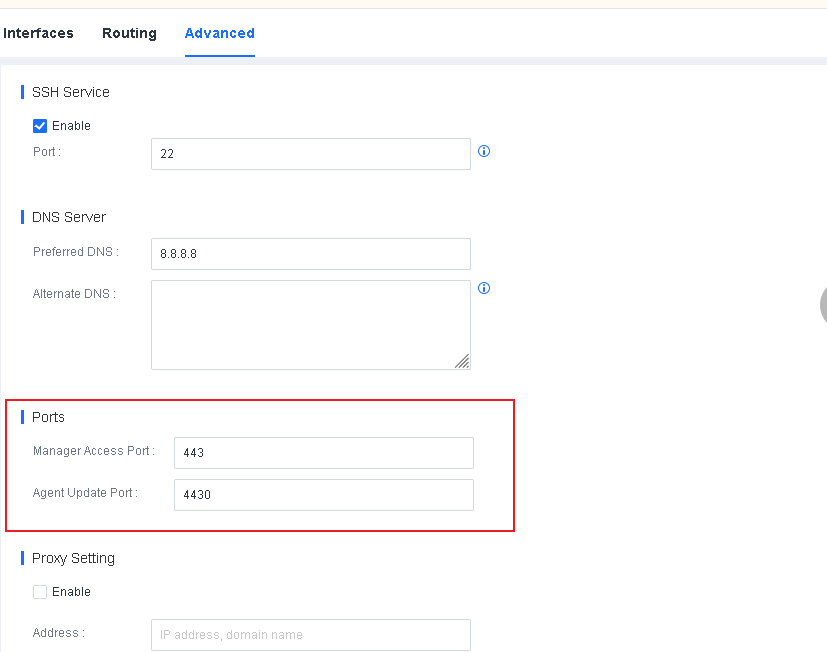Click the DNS Server section heading

(x=69, y=217)
